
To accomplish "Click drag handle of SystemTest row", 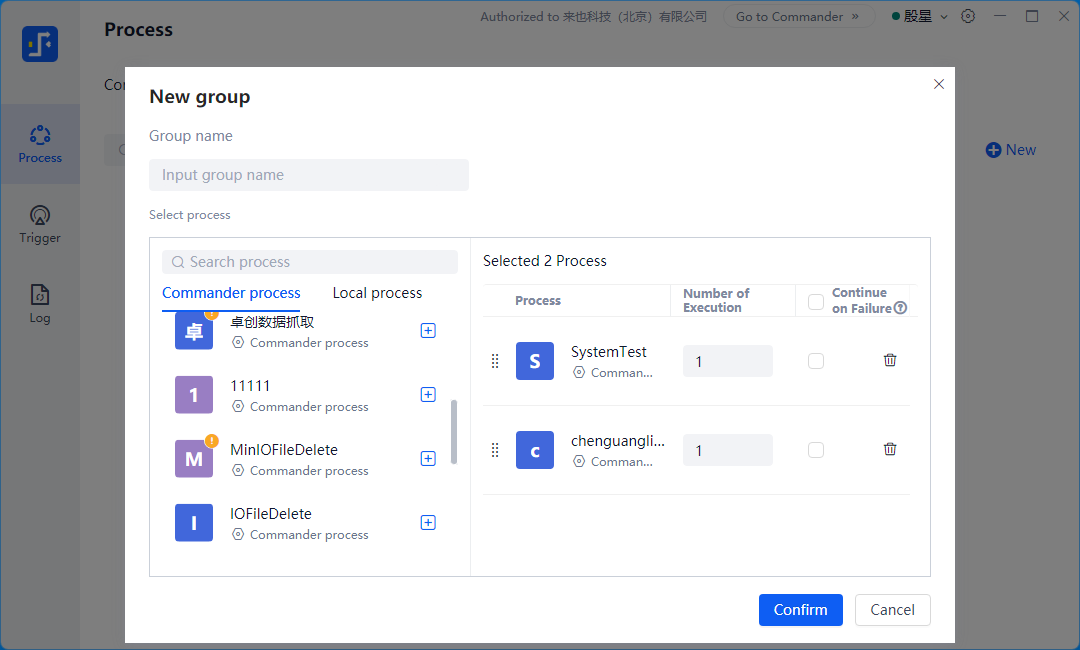I will point(495,361).
